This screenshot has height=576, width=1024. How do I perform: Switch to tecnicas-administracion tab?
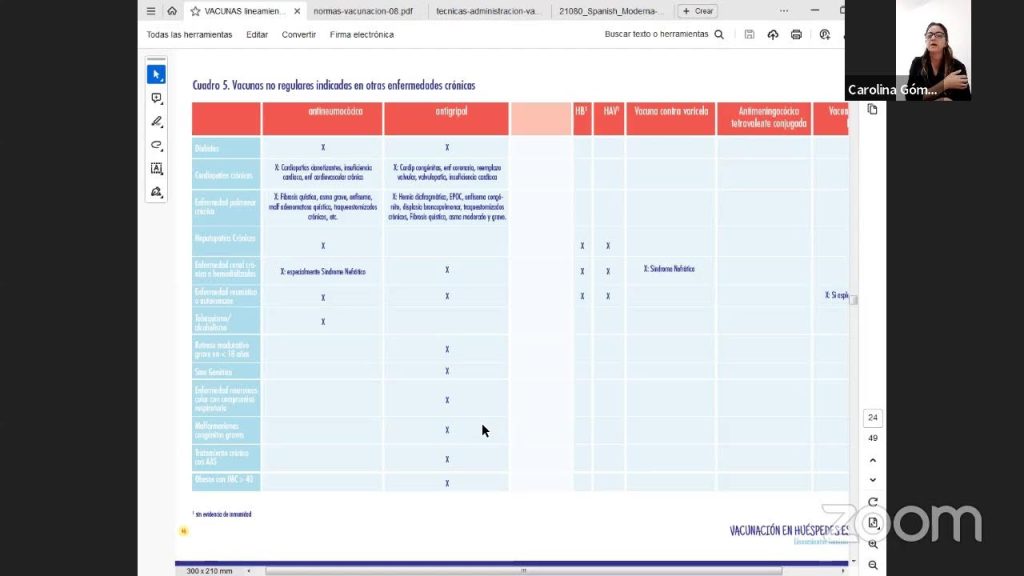click(490, 11)
